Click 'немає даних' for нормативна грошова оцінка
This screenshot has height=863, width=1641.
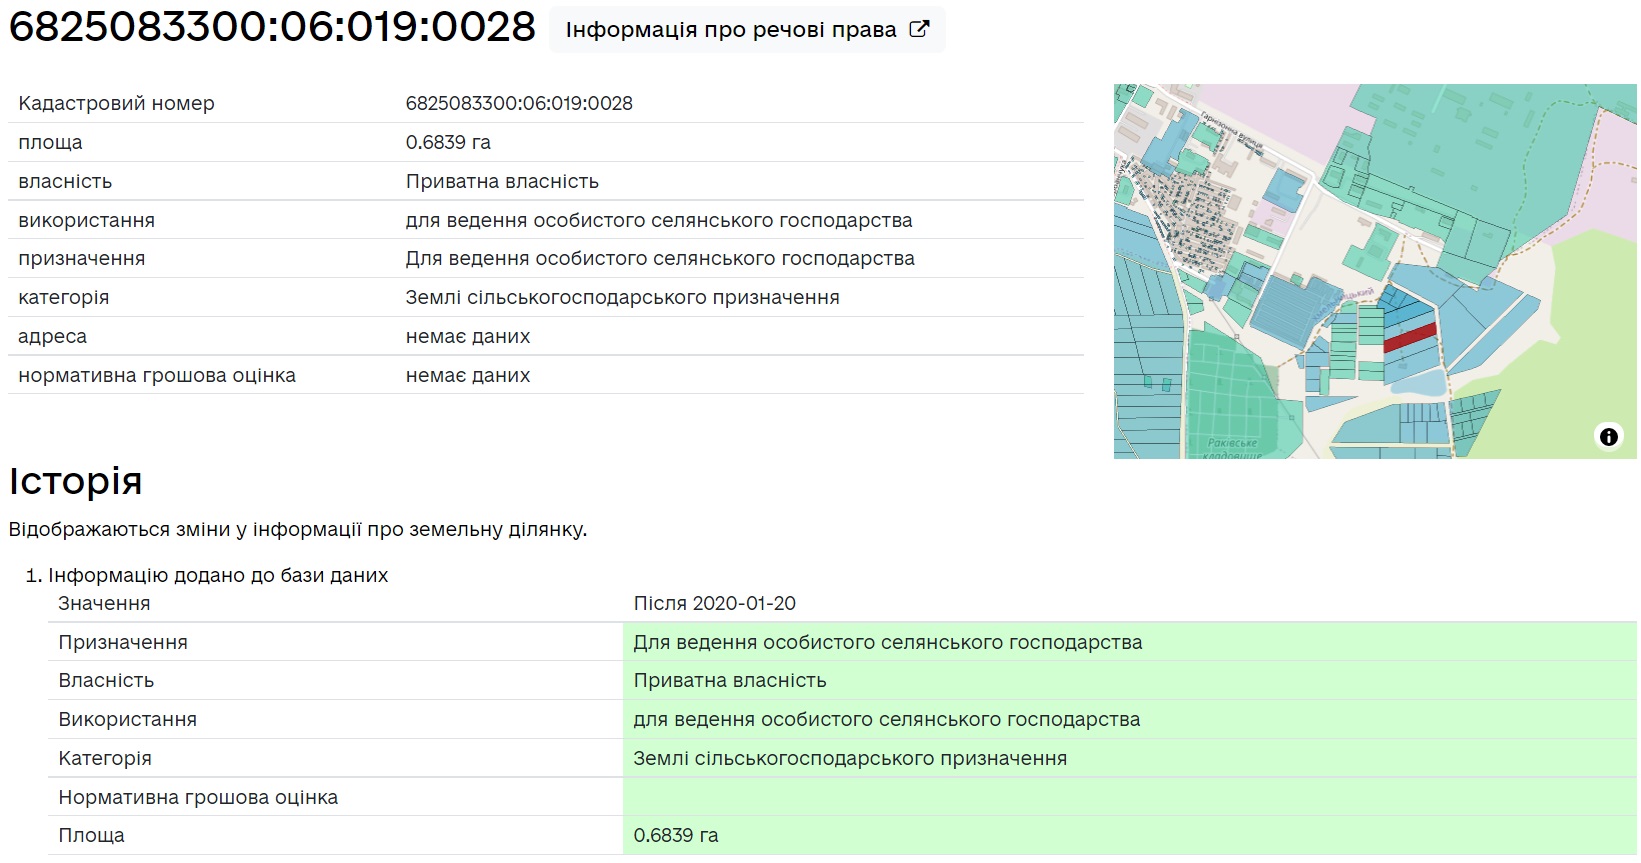click(467, 375)
